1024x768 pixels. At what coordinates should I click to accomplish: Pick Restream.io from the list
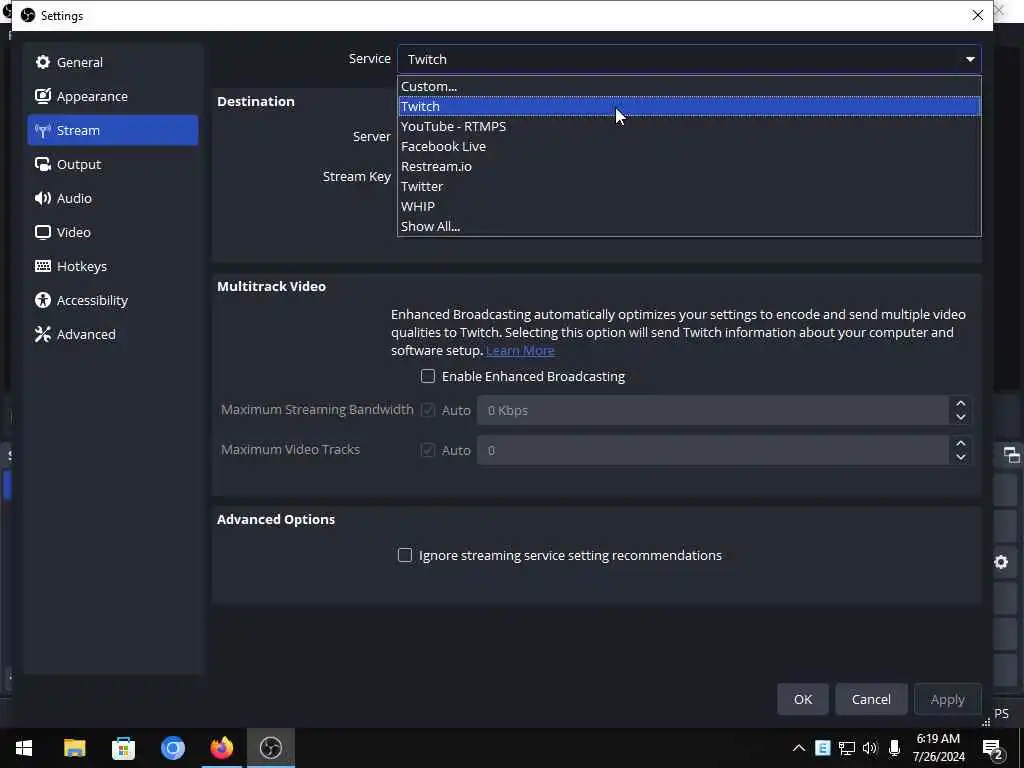pos(689,167)
